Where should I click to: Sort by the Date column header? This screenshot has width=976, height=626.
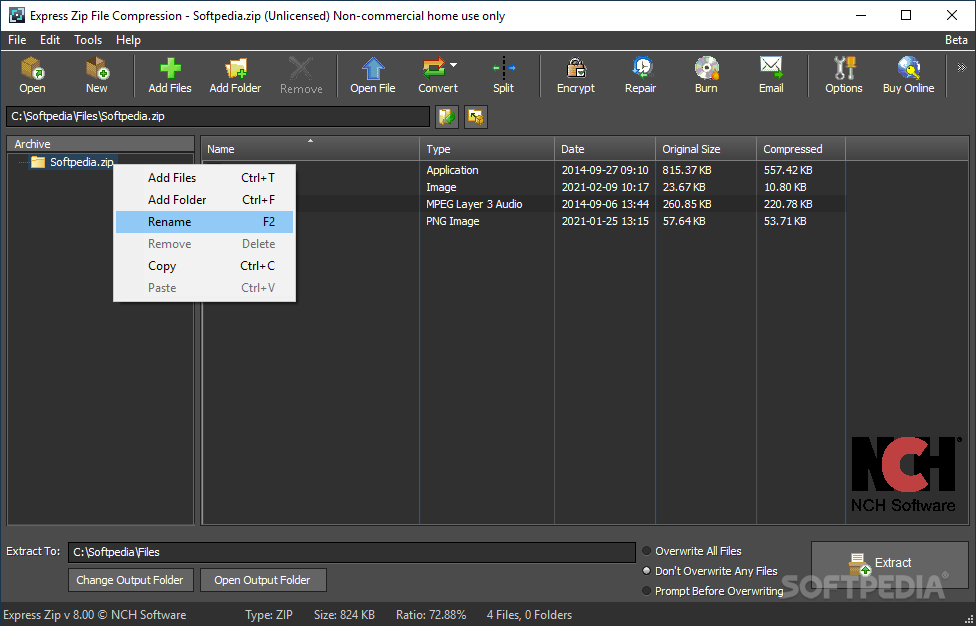pyautogui.click(x=604, y=149)
